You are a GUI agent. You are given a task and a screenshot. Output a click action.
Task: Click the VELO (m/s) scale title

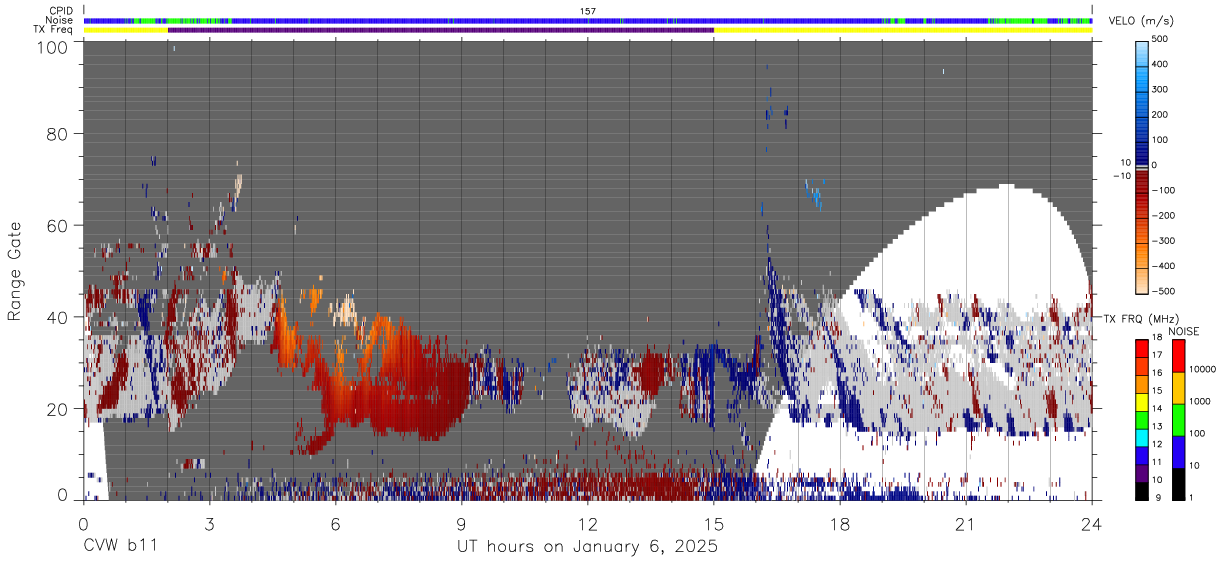click(x=1141, y=21)
